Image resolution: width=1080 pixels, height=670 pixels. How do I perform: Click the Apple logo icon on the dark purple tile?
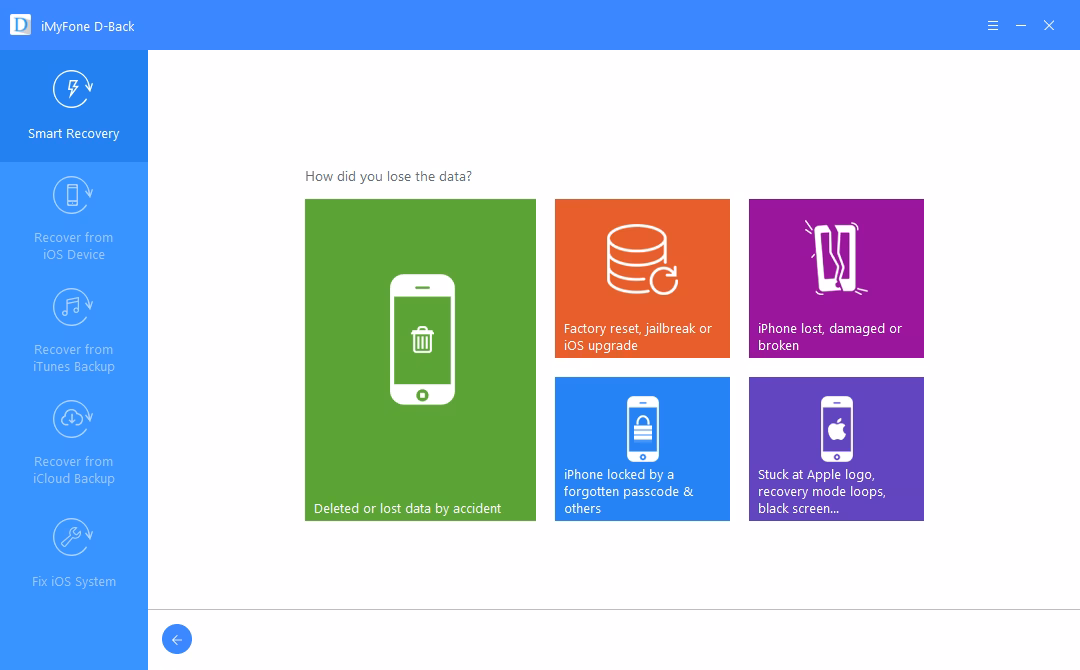835,428
